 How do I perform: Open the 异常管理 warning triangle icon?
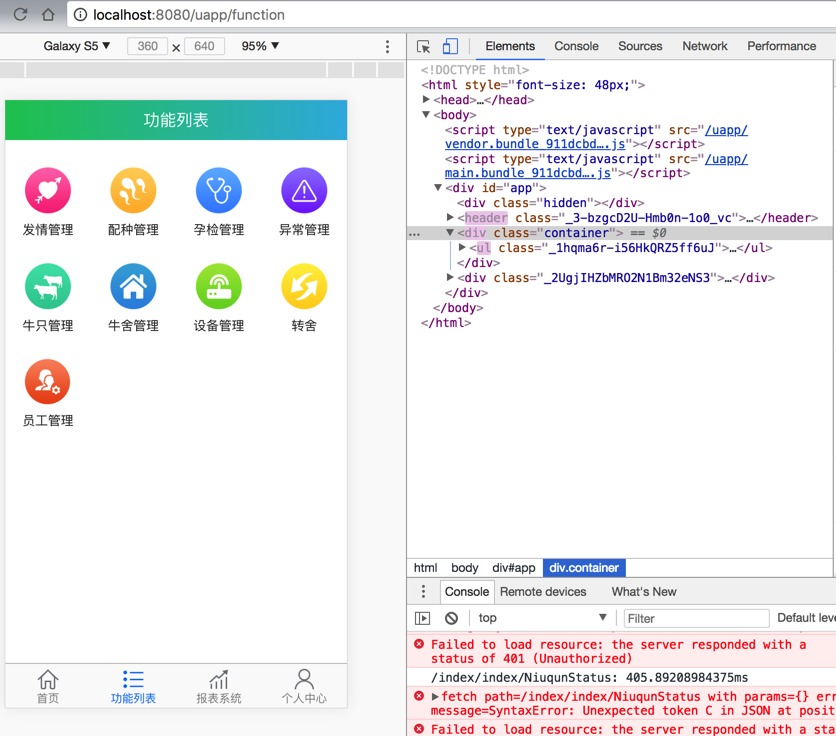click(304, 190)
